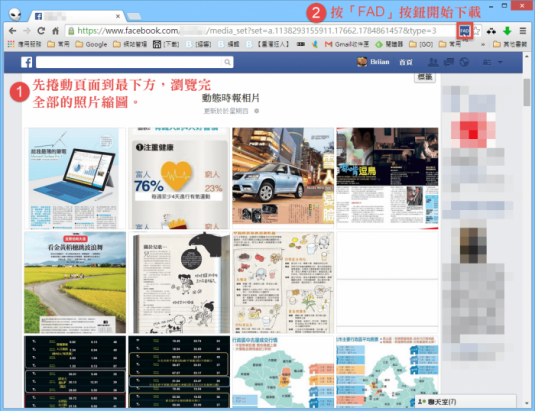Reload the page with the refresh icon
Screen dimensions: 535x411
coord(41,31)
